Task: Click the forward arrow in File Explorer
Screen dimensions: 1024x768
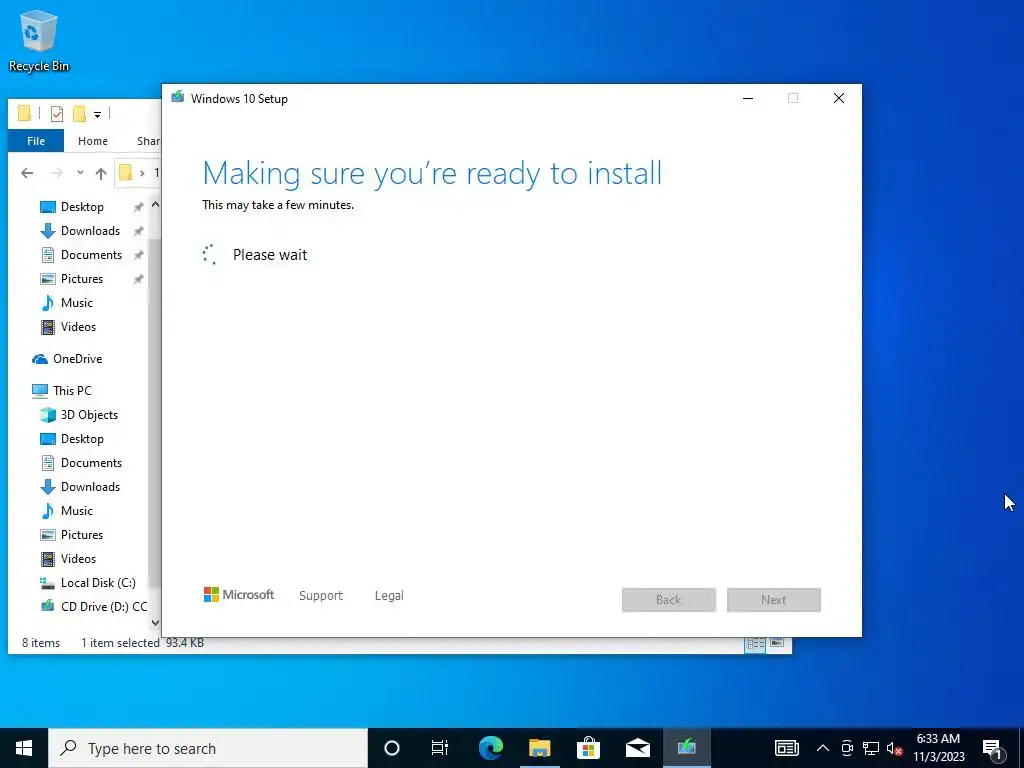Action: (57, 173)
